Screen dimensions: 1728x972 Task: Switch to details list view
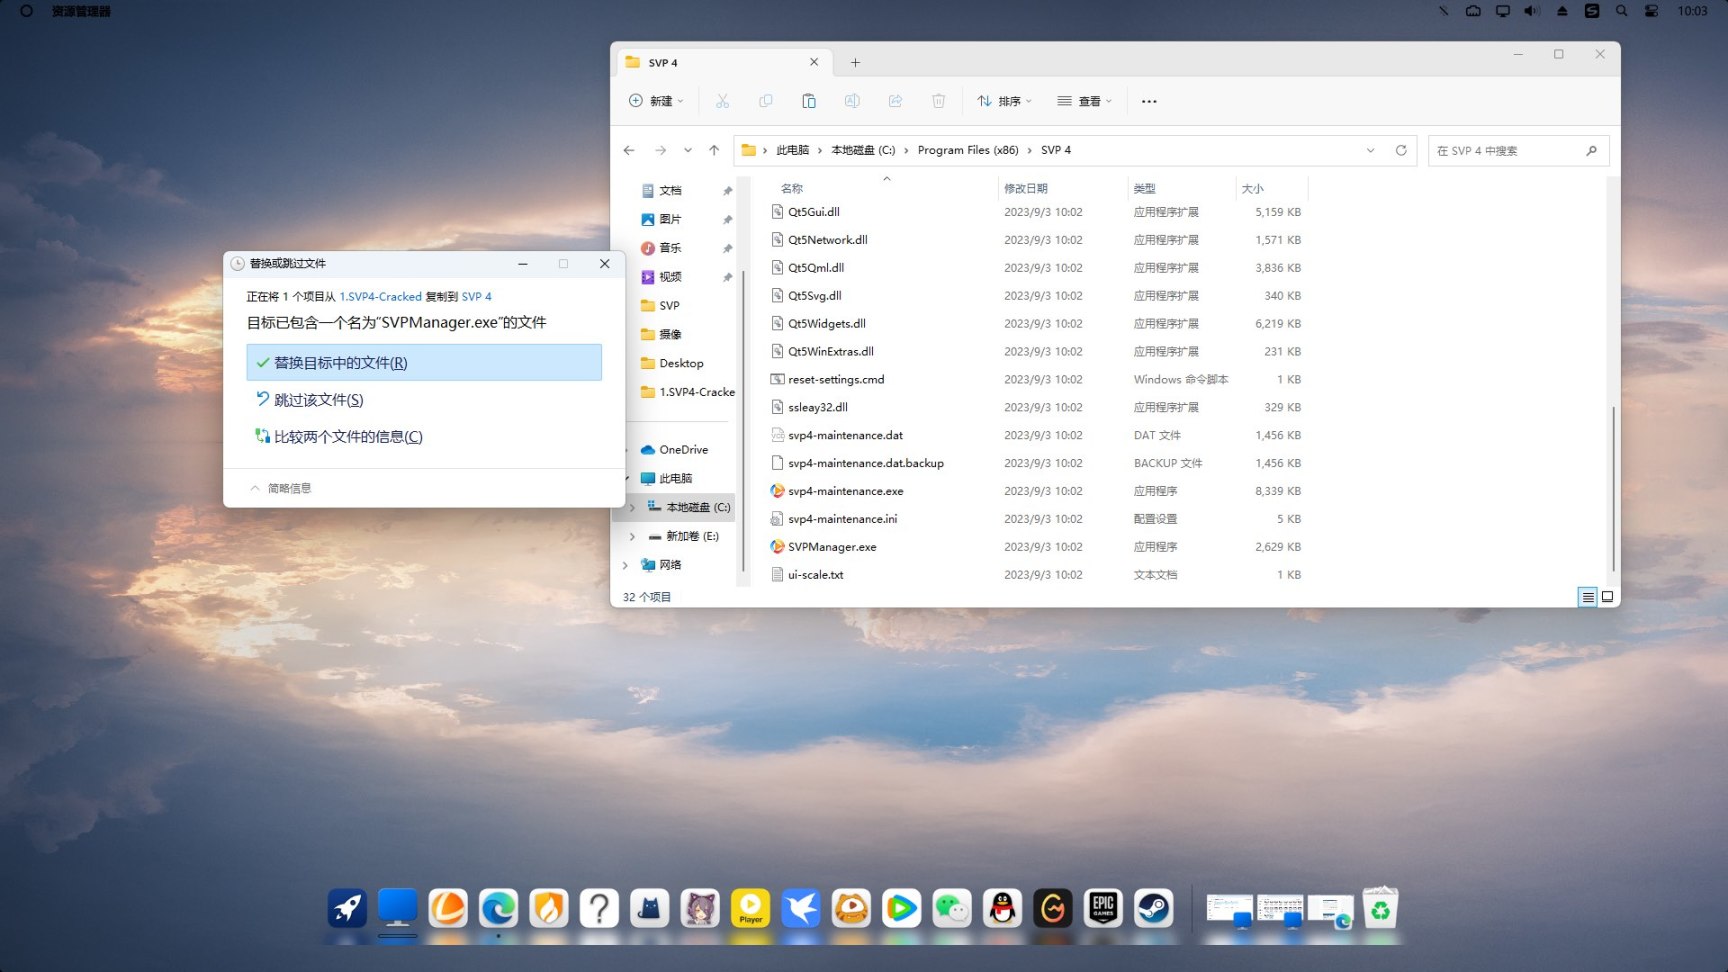(1587, 597)
